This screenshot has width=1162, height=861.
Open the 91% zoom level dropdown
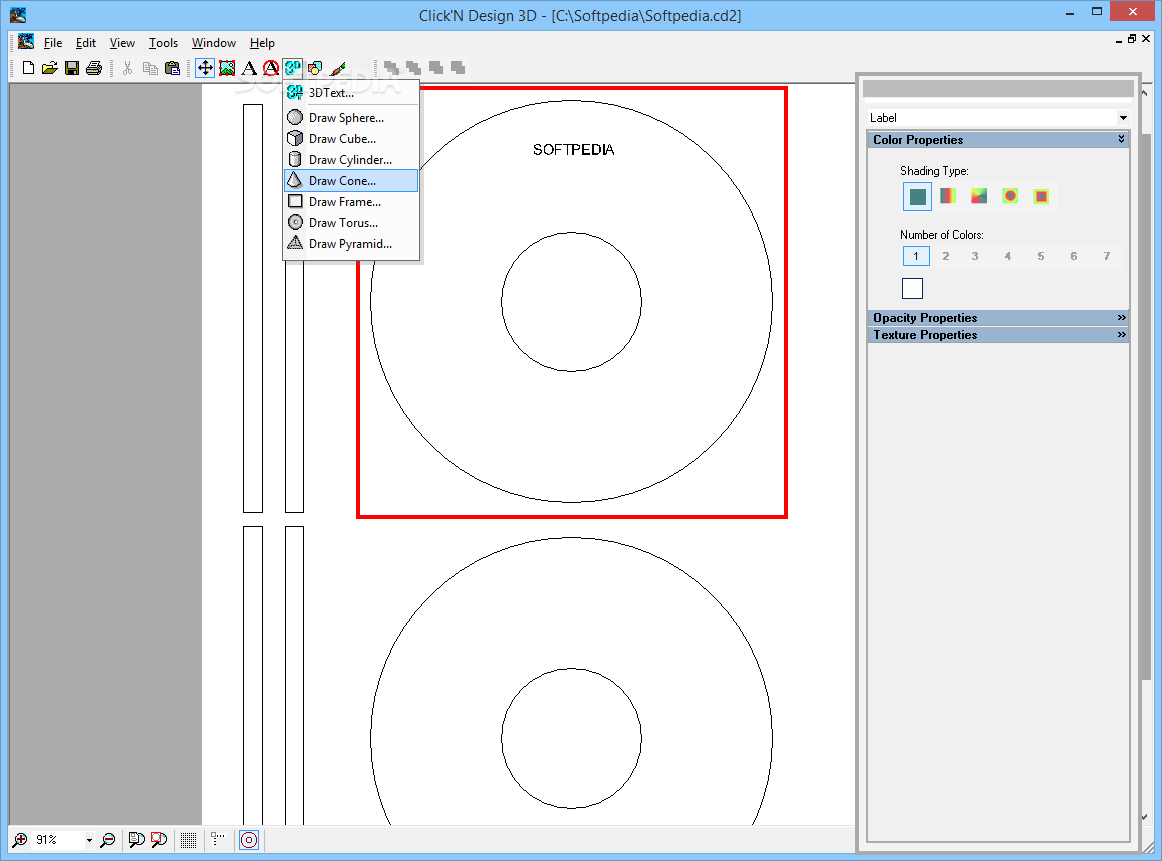[89, 840]
